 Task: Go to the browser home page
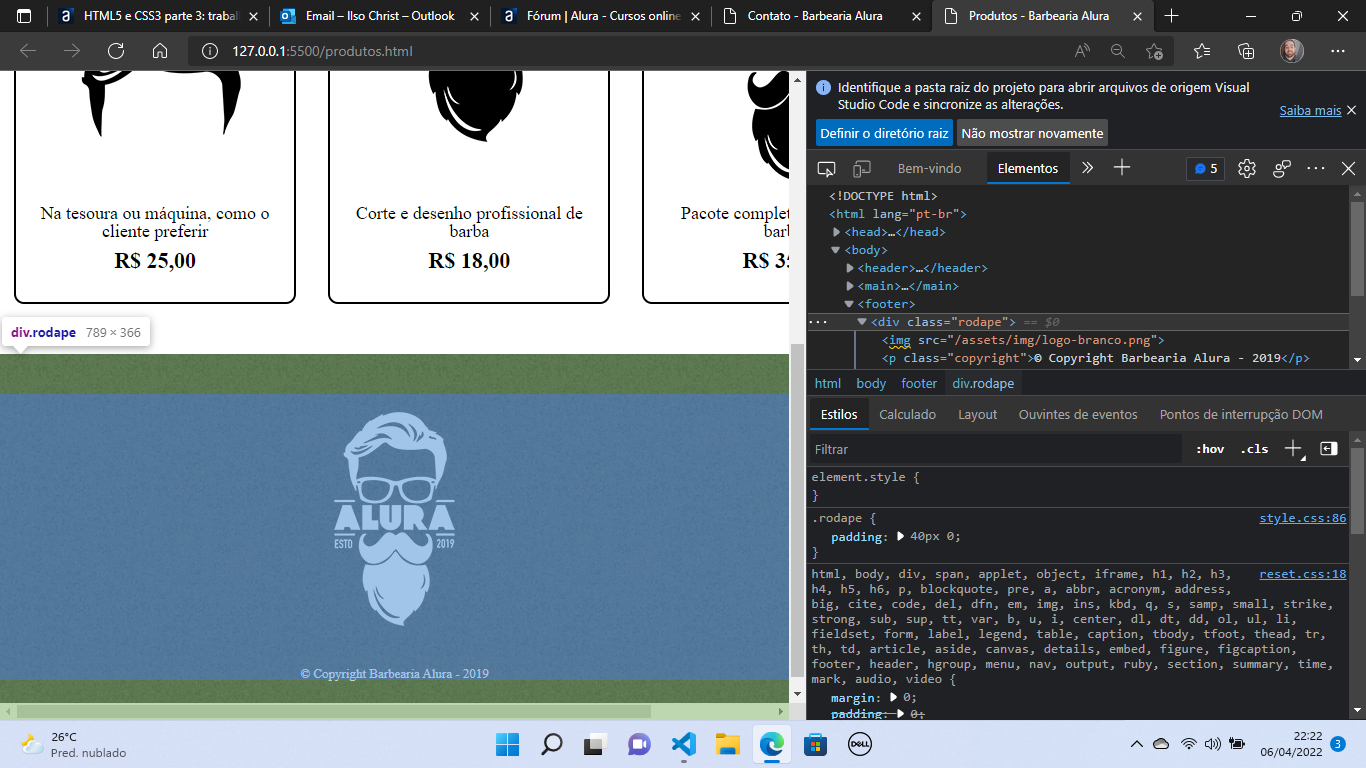(x=160, y=51)
